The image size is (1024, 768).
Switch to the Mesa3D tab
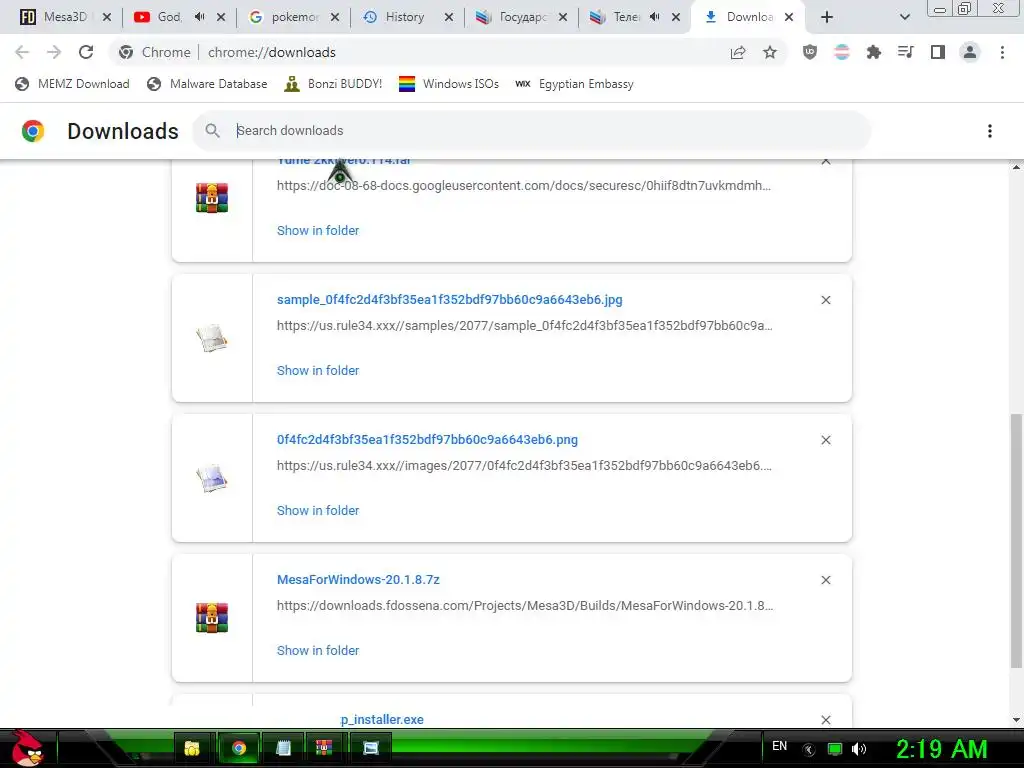tap(56, 17)
